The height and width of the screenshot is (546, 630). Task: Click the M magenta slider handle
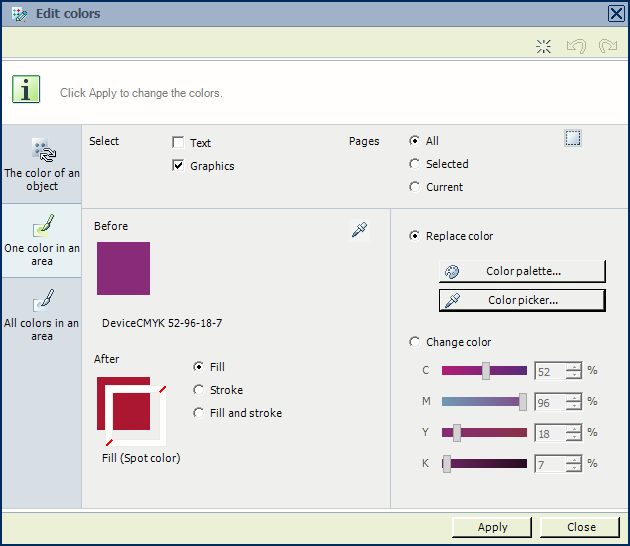tap(523, 402)
